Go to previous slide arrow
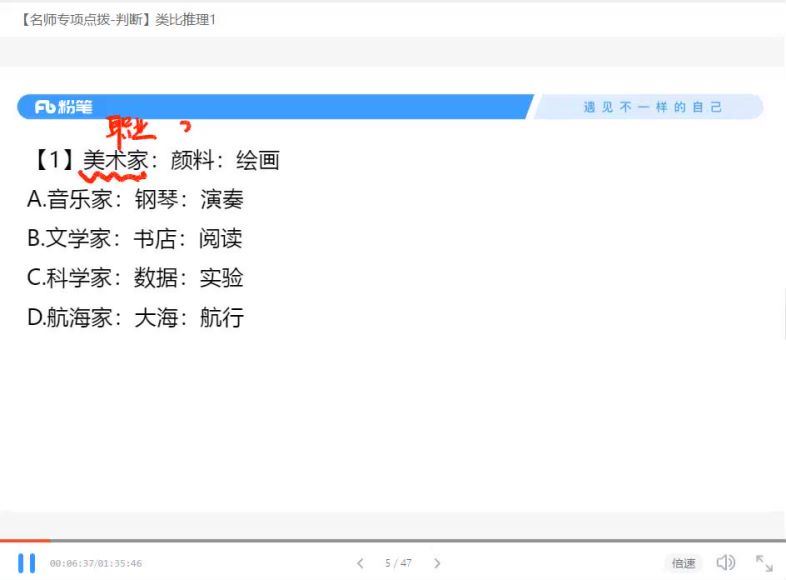Image resolution: width=786 pixels, height=580 pixels. point(360,563)
